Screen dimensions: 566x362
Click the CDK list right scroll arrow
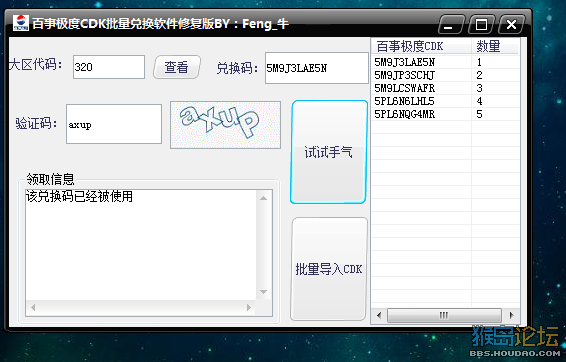pyautogui.click(x=511, y=315)
